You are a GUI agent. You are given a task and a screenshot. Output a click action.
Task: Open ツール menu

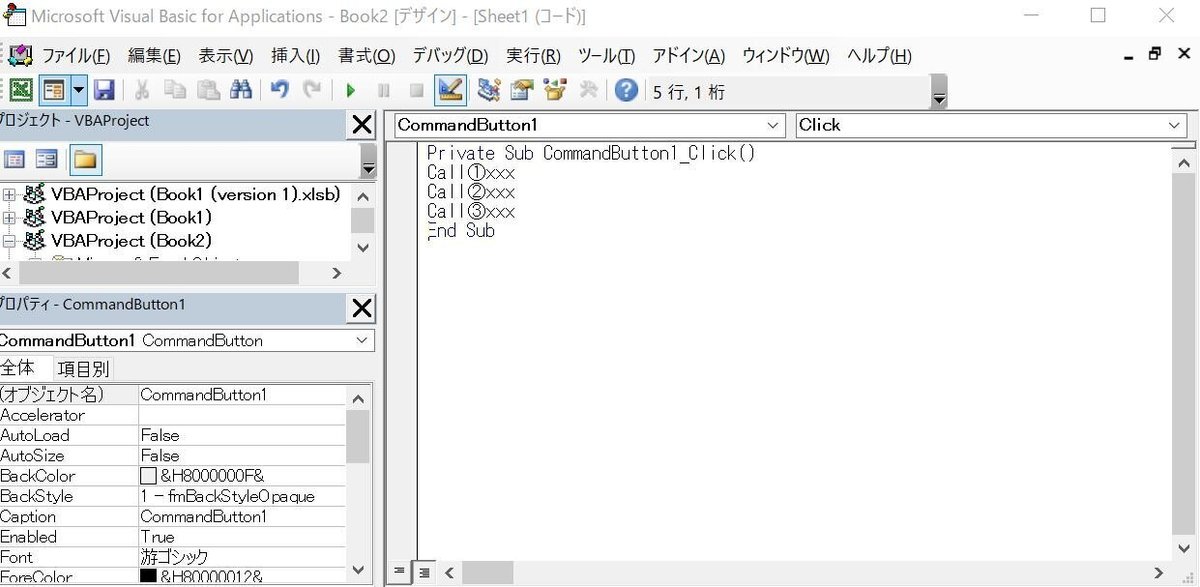tap(606, 56)
